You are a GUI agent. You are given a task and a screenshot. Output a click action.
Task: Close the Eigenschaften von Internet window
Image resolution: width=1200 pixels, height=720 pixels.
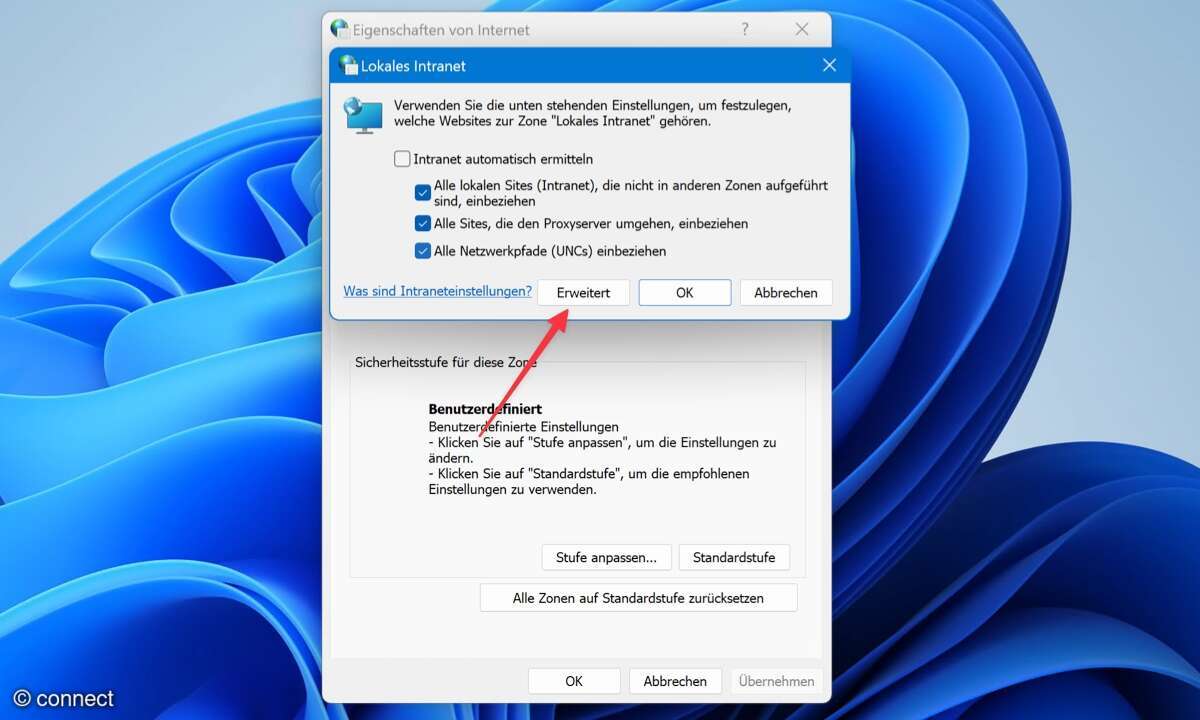802,29
